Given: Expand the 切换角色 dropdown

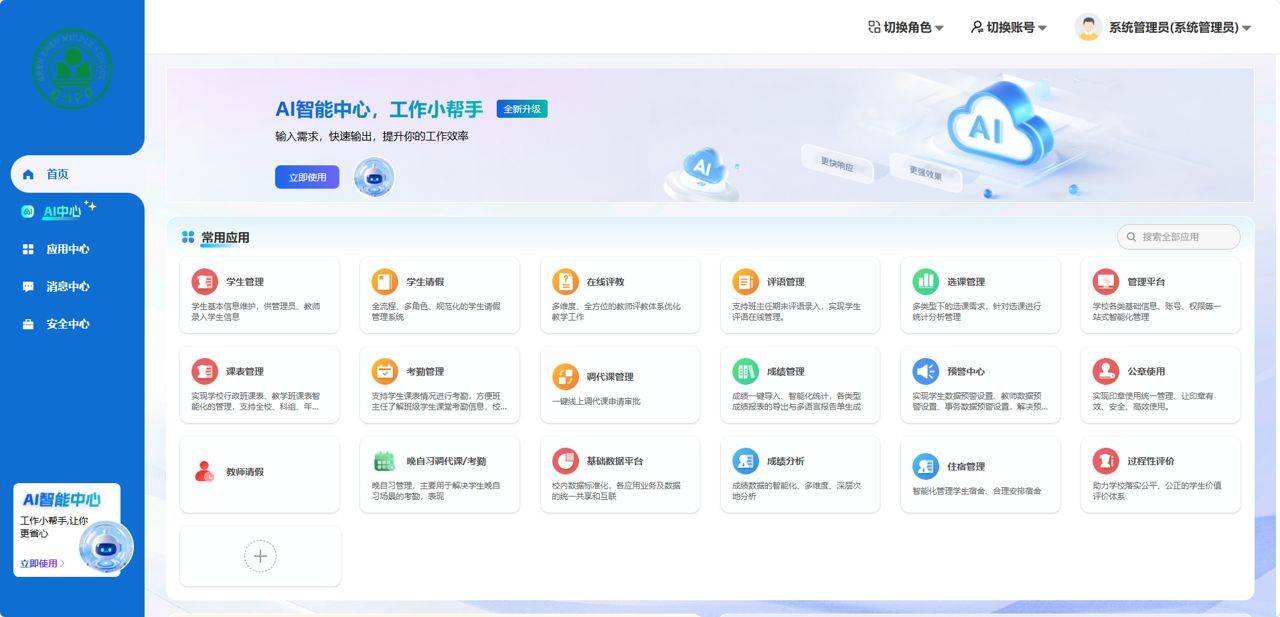Looking at the screenshot, I should click(906, 28).
